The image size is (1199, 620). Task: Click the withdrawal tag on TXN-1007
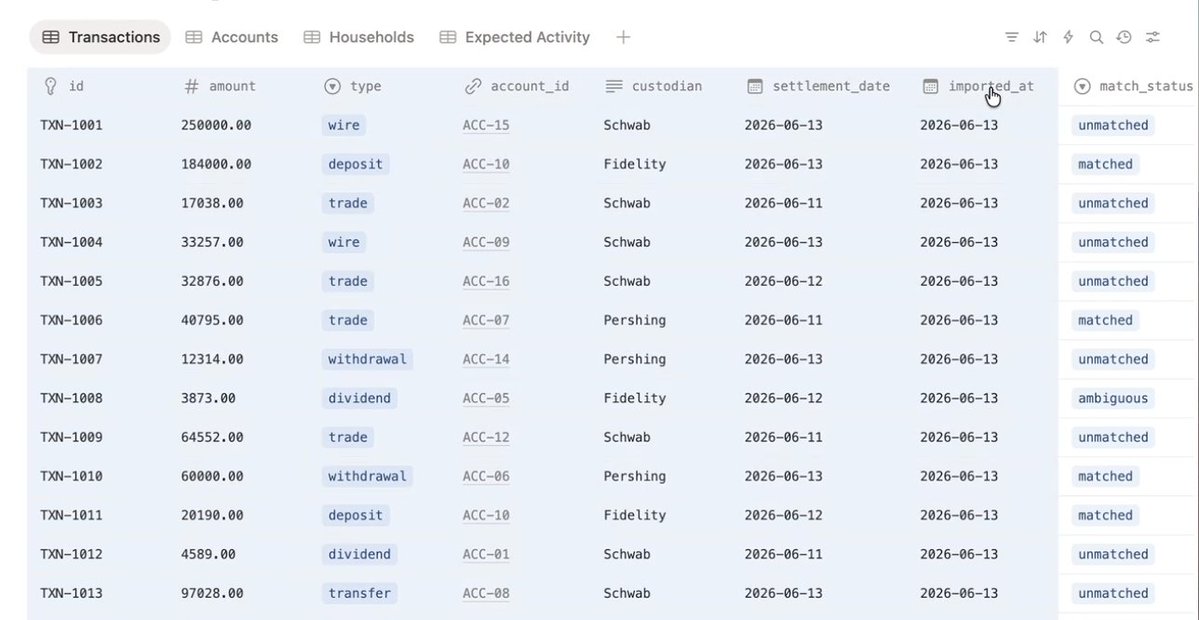pyautogui.click(x=367, y=359)
